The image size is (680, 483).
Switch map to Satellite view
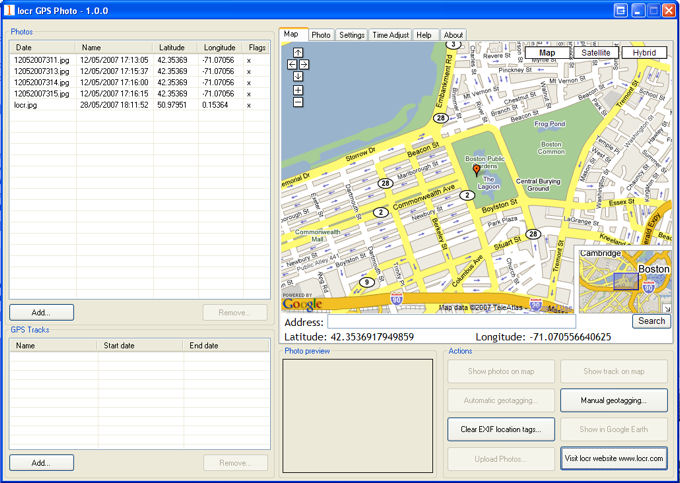pyautogui.click(x=596, y=53)
